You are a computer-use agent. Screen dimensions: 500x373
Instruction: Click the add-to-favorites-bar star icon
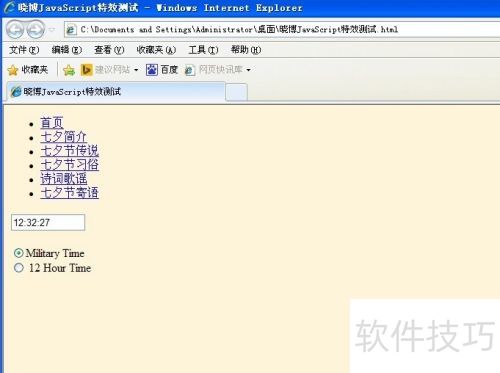point(69,70)
